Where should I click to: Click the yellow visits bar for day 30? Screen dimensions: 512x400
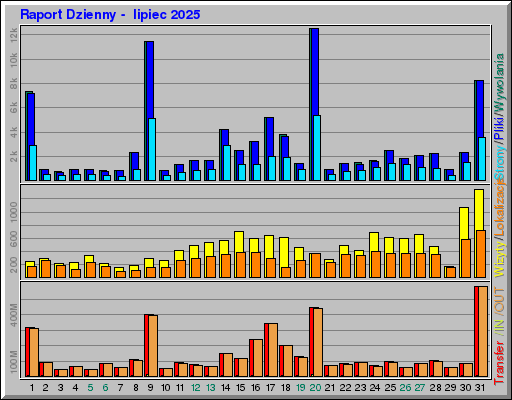point(464,223)
